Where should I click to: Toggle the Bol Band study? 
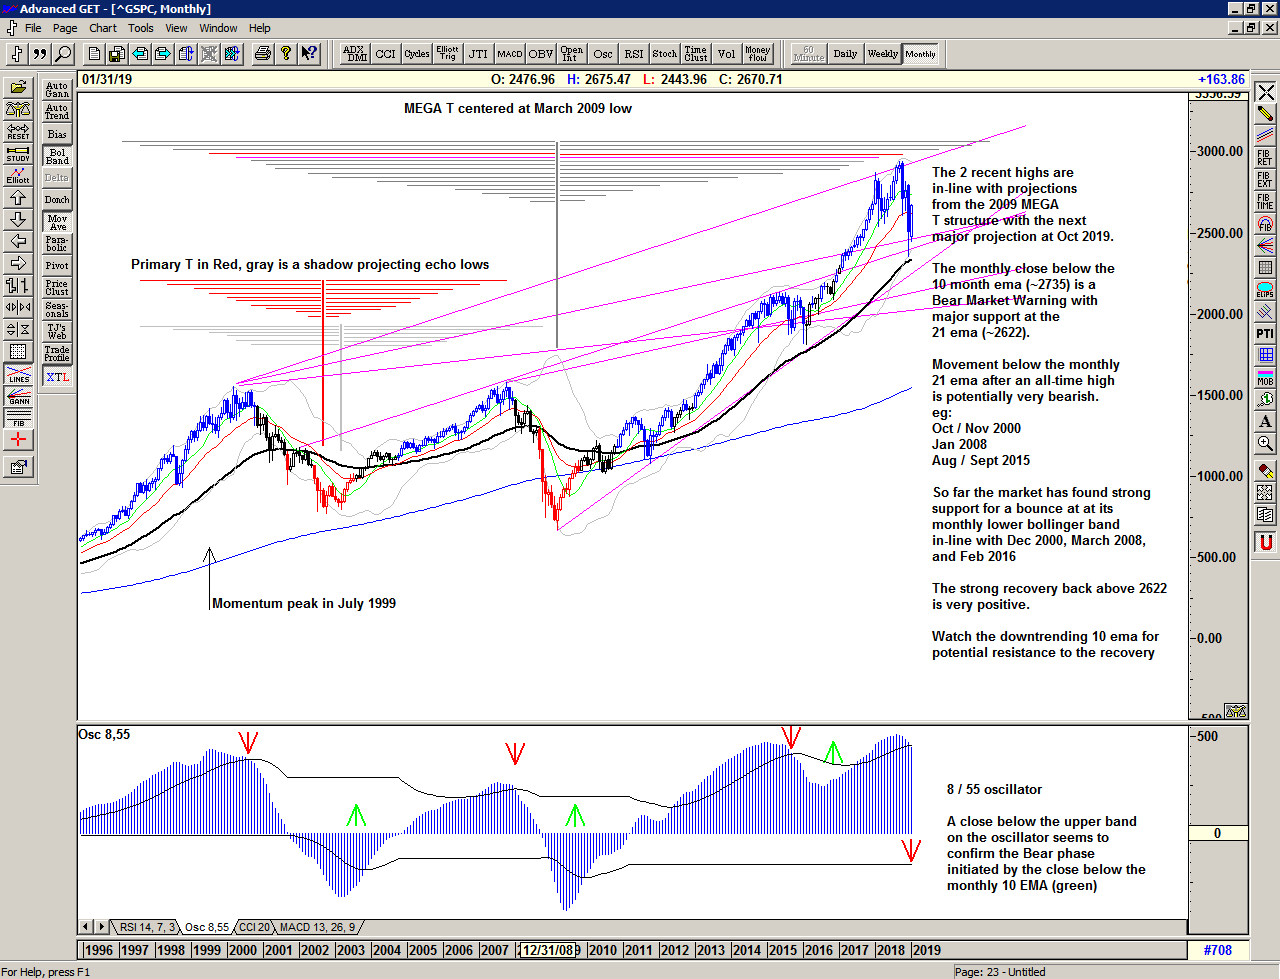[57, 156]
